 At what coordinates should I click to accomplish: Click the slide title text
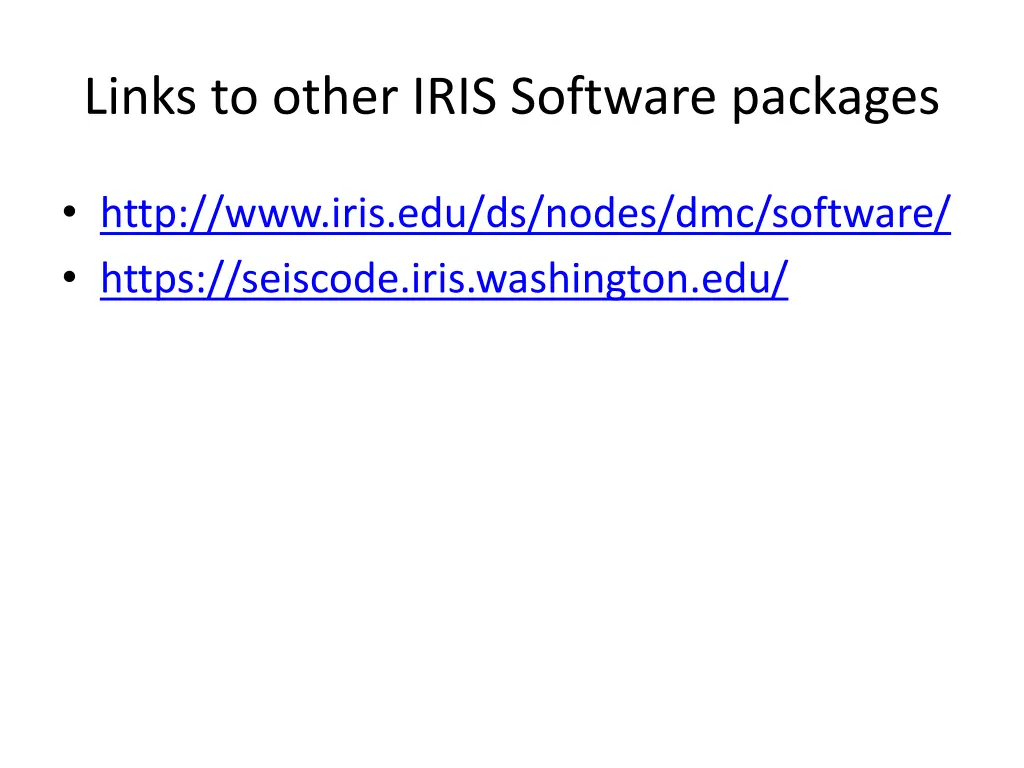tap(511, 97)
